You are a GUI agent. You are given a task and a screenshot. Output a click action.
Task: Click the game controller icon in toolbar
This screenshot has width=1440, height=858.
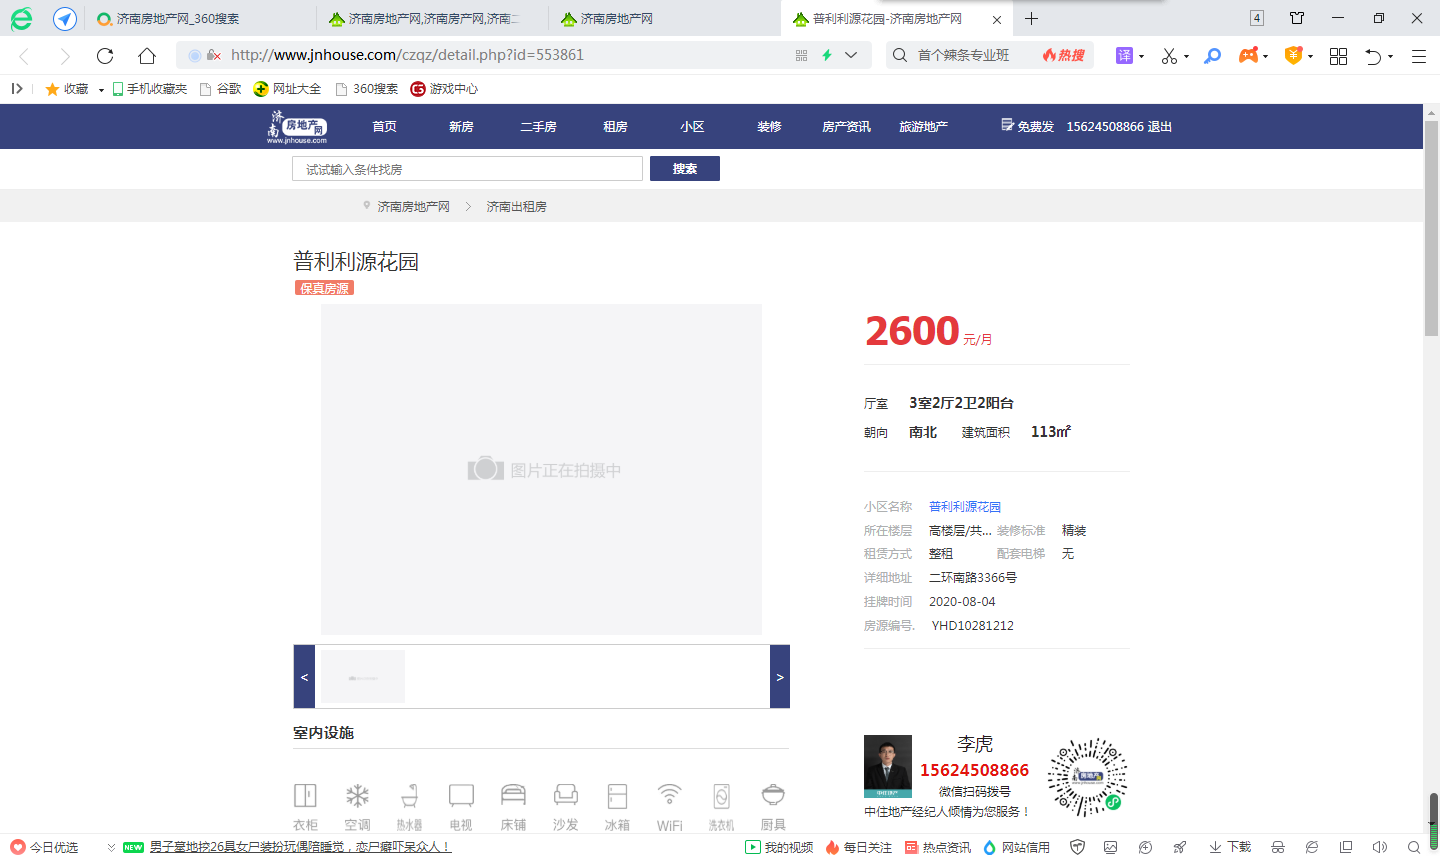[x=1248, y=56]
